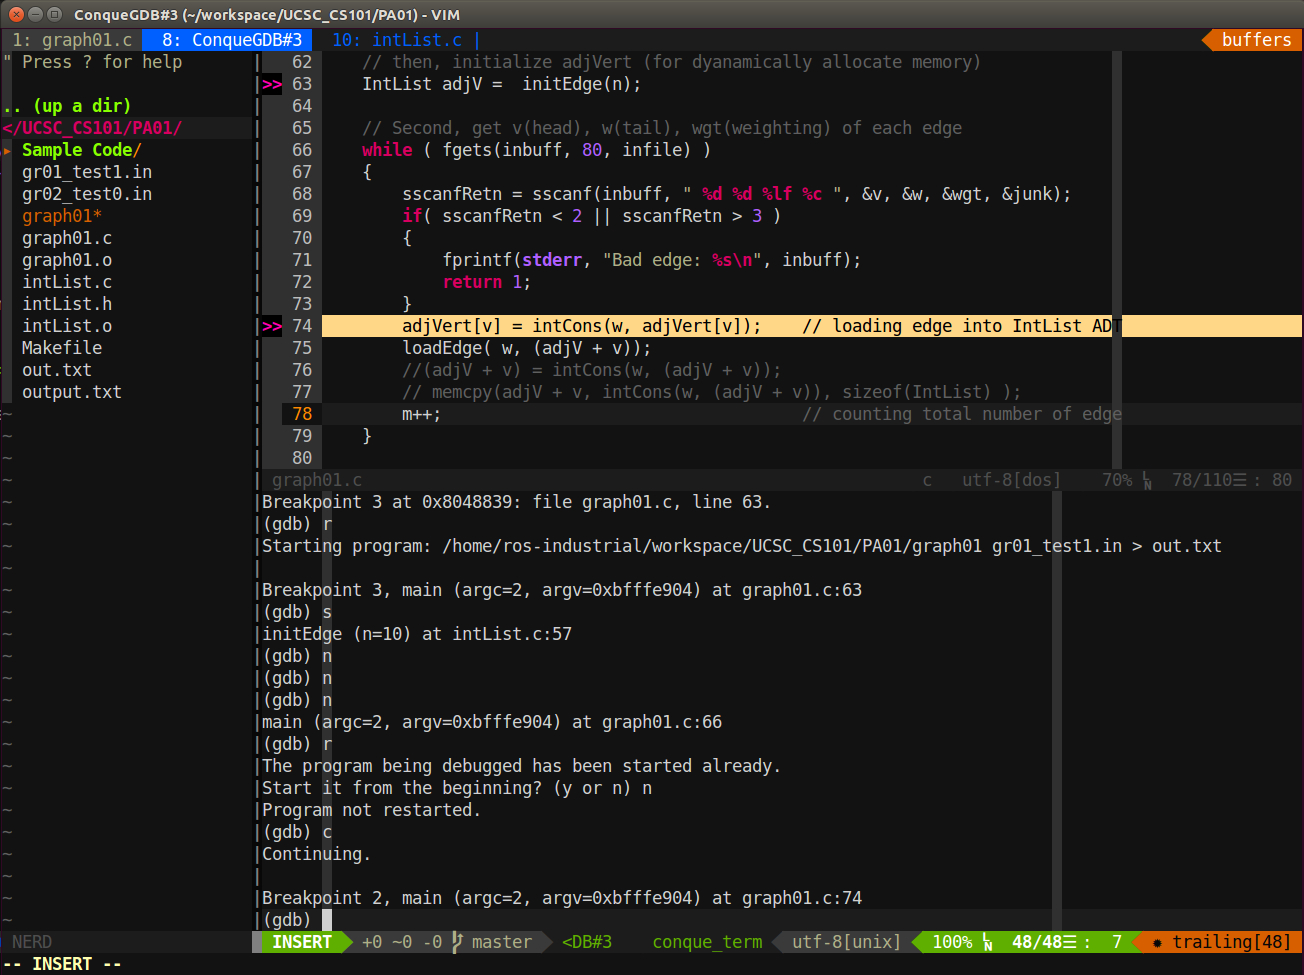Select the graph01 executable file

point(62,216)
